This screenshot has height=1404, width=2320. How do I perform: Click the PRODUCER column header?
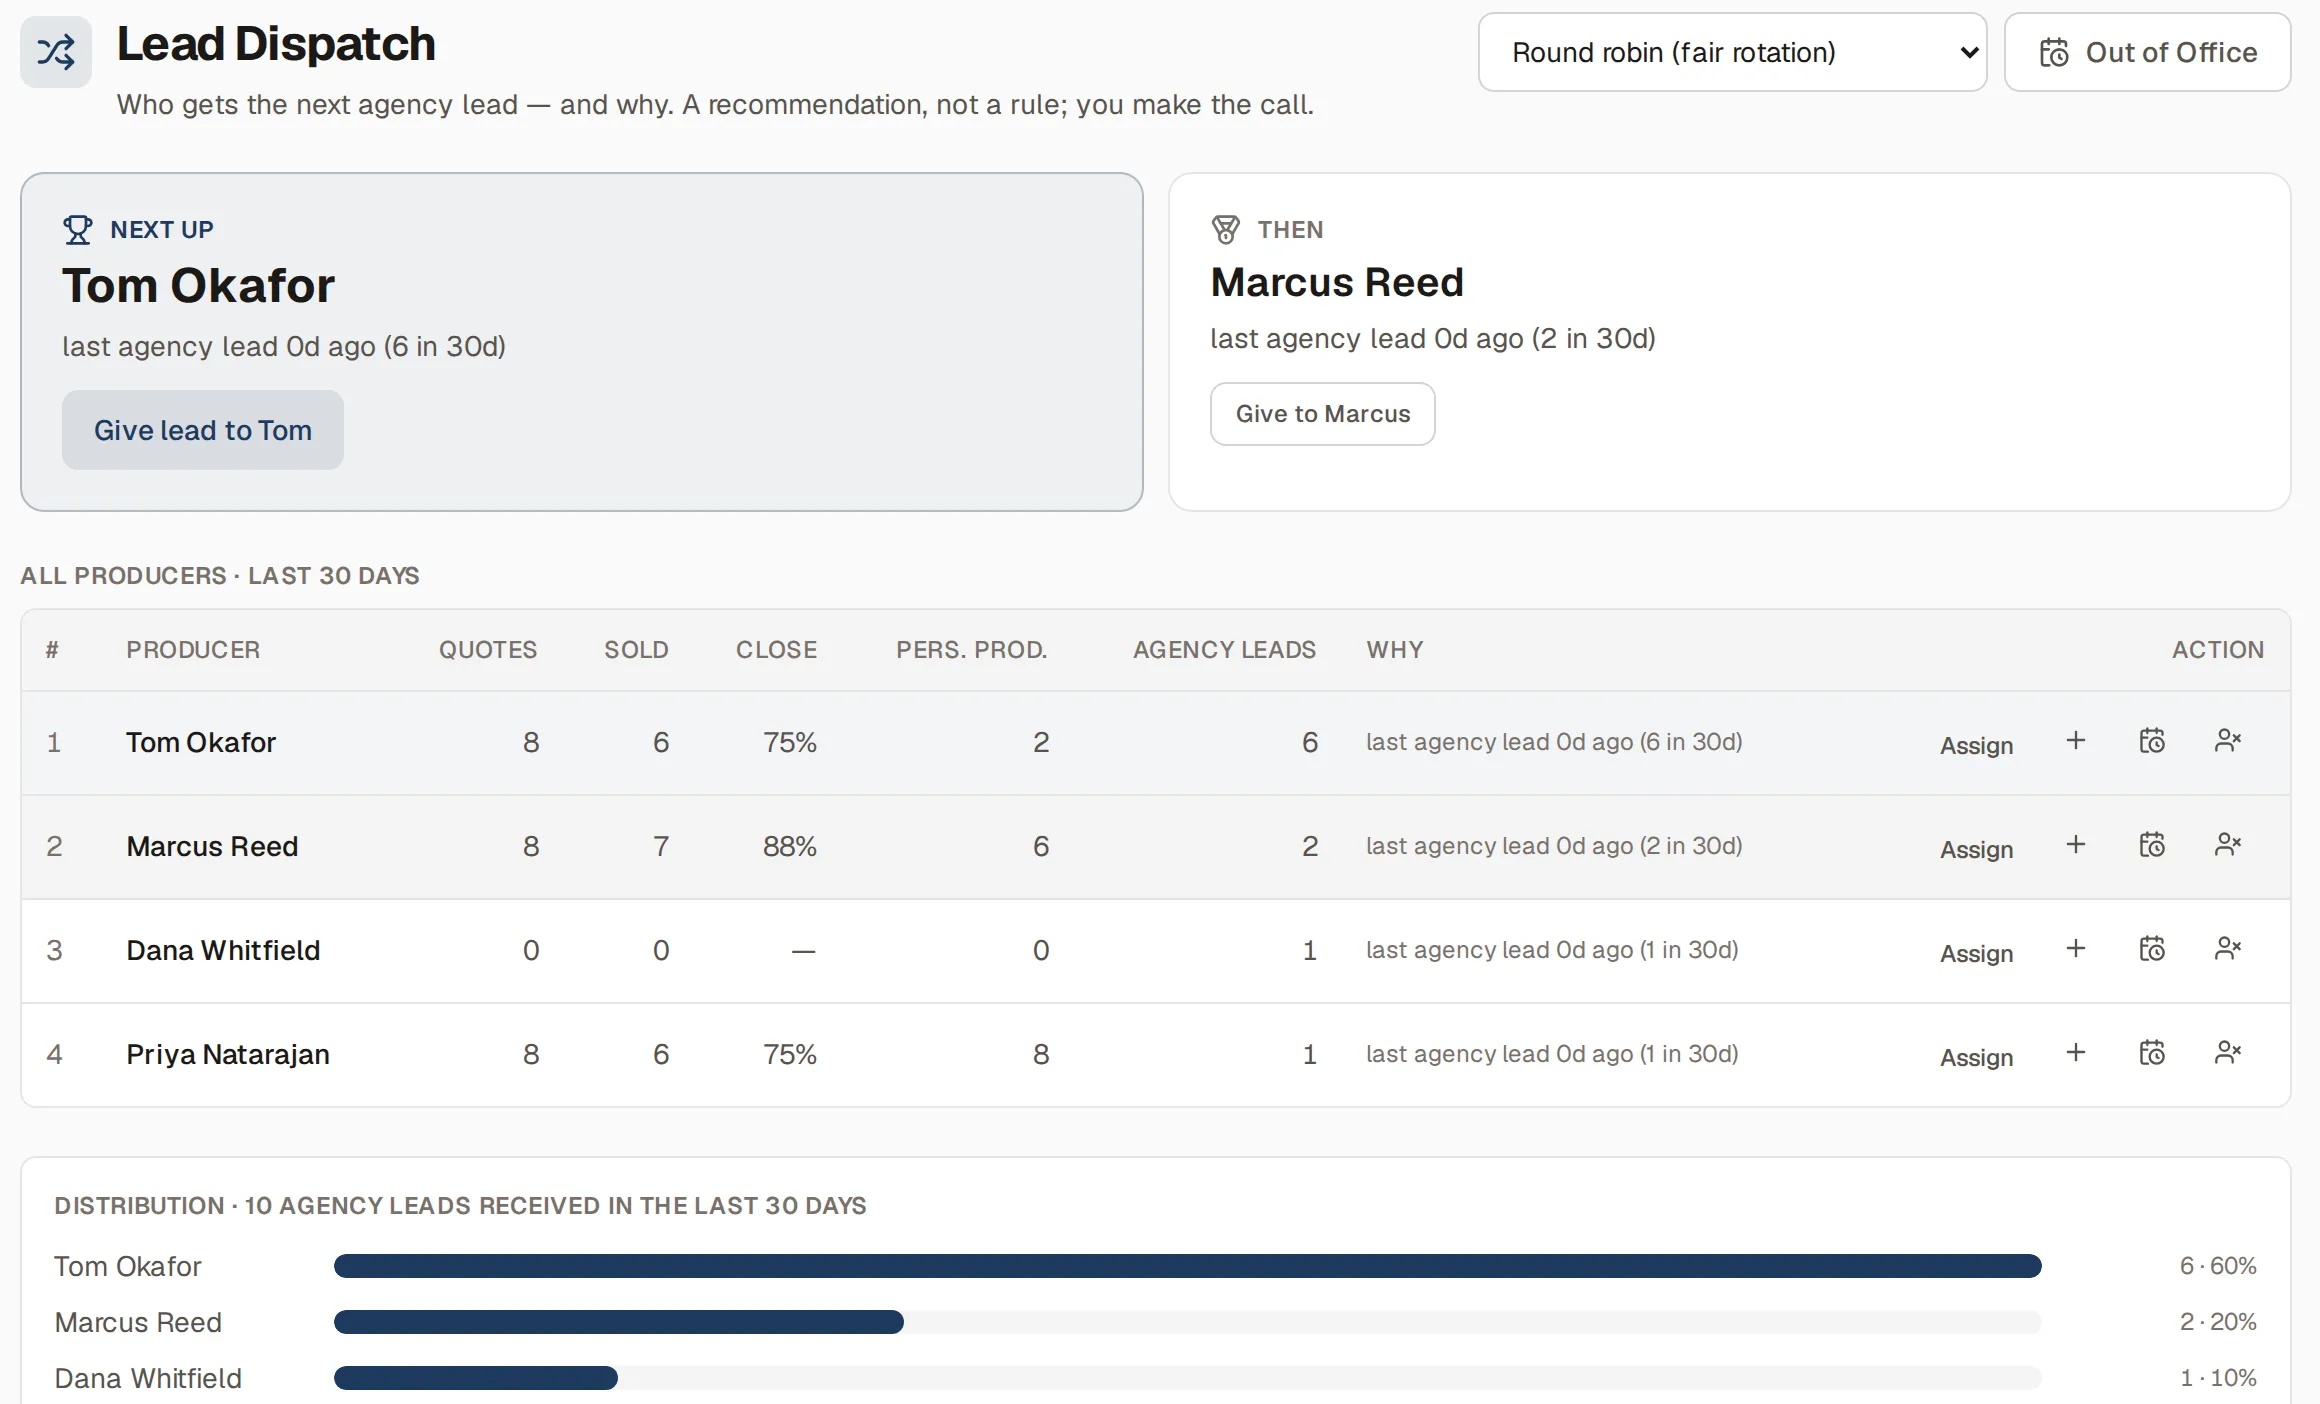click(x=193, y=650)
